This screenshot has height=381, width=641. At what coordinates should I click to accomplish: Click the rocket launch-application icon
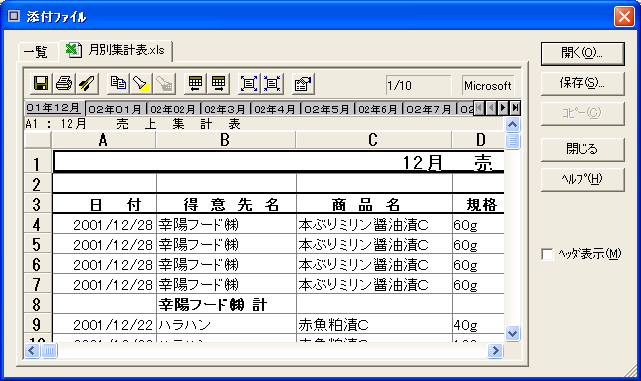click(x=87, y=83)
